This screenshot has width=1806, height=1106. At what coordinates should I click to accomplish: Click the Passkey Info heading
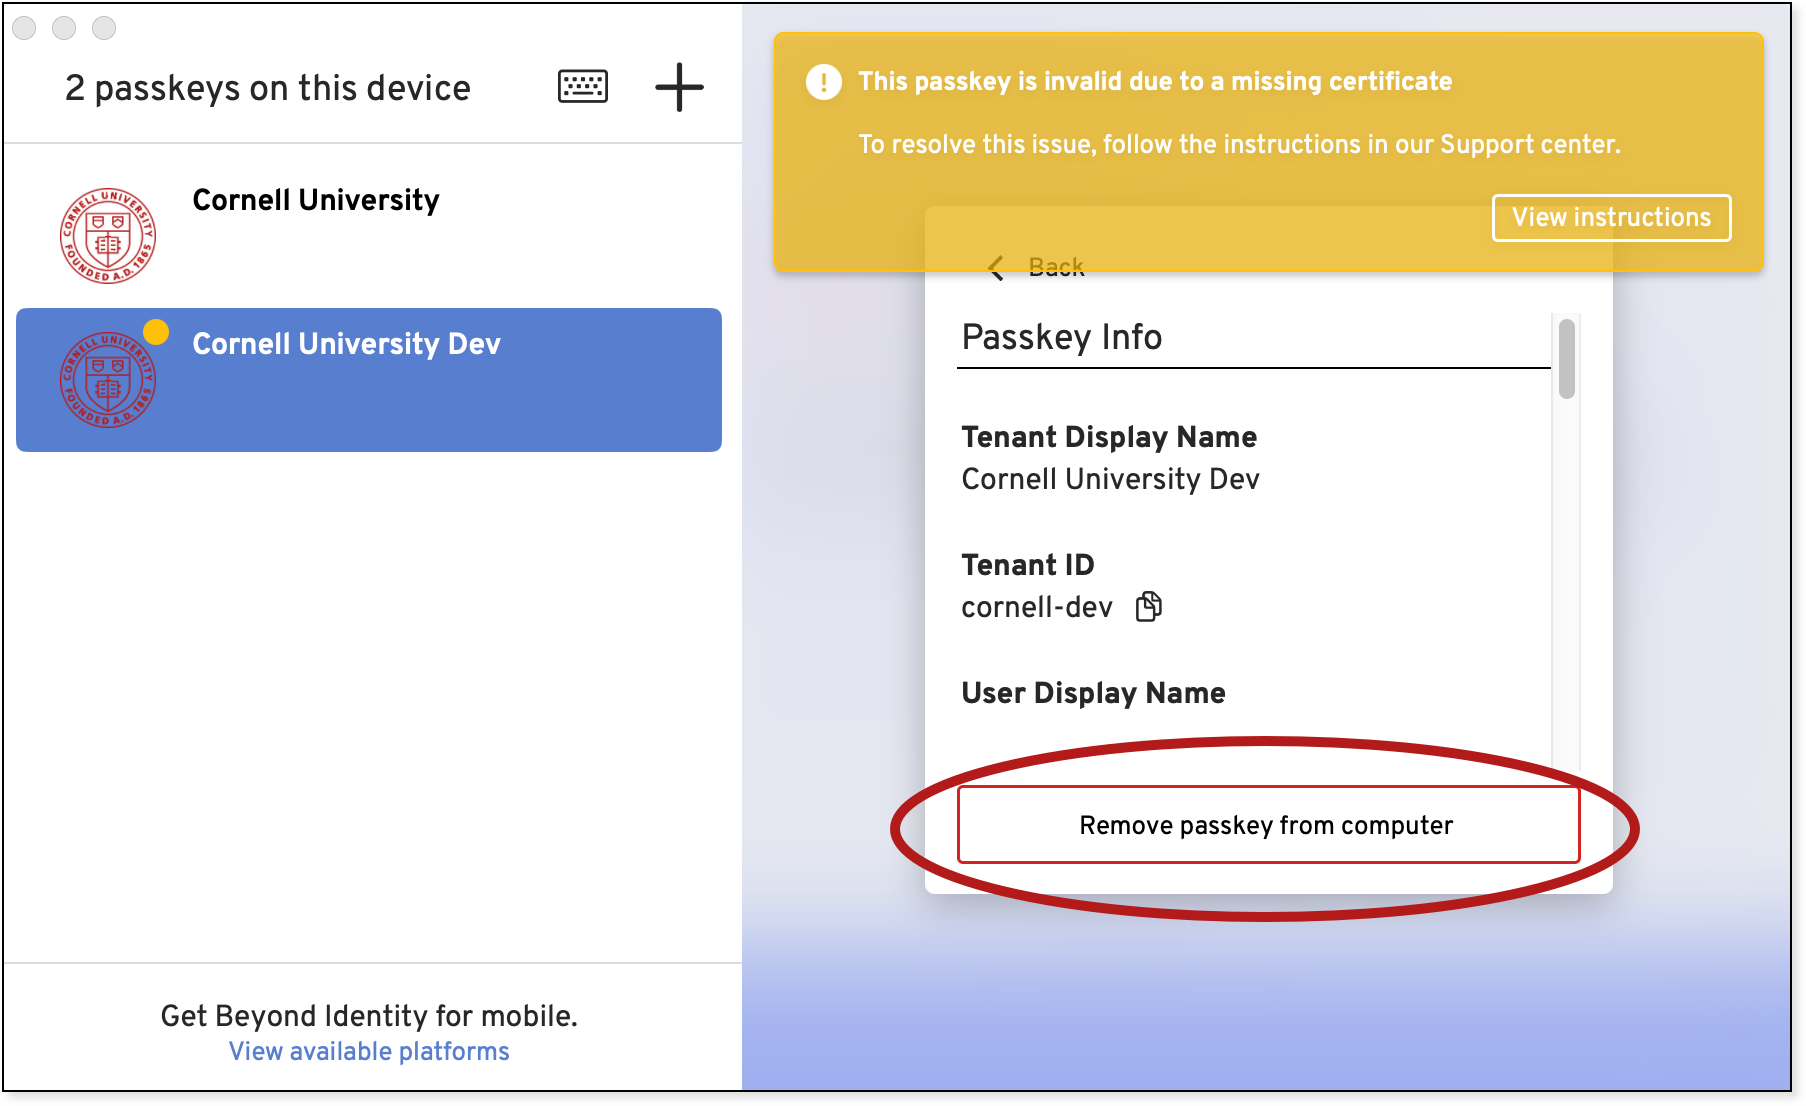point(1061,338)
